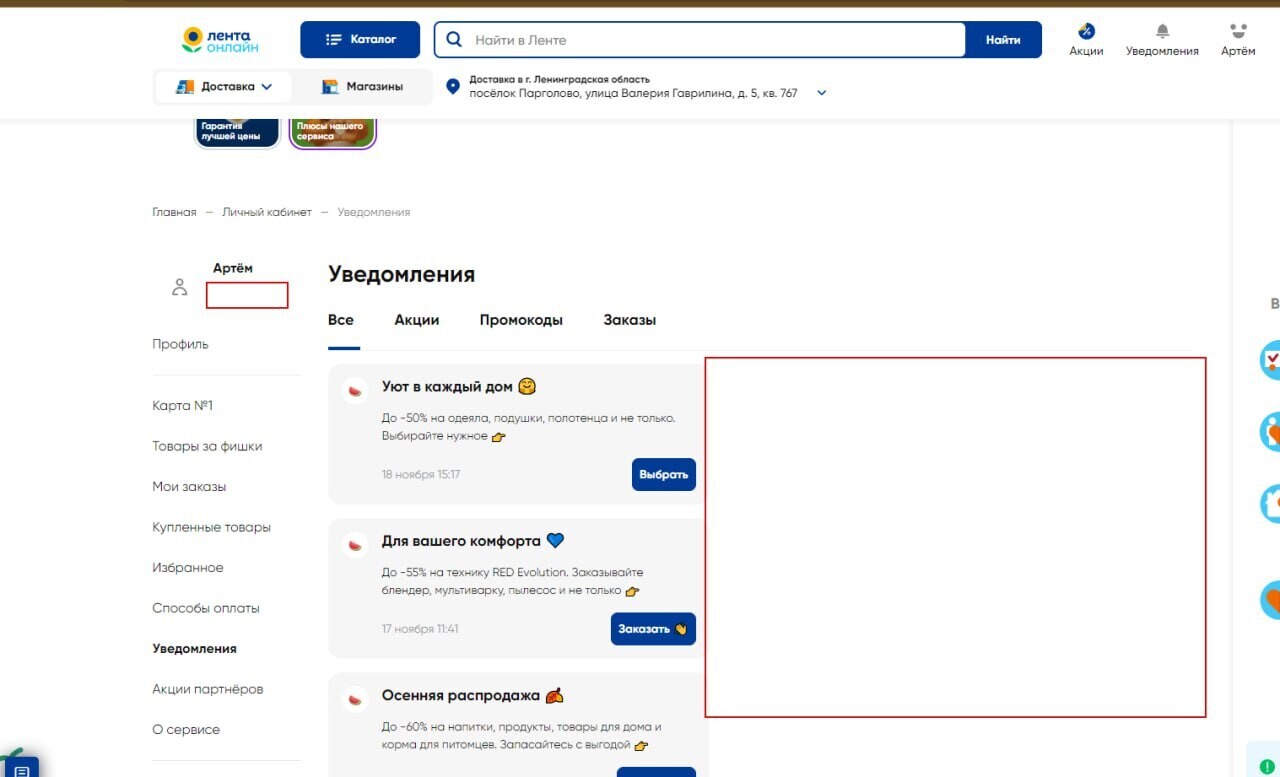This screenshot has height=777, width=1280.
Task: Expand the Каталог menu
Action: click(360, 39)
